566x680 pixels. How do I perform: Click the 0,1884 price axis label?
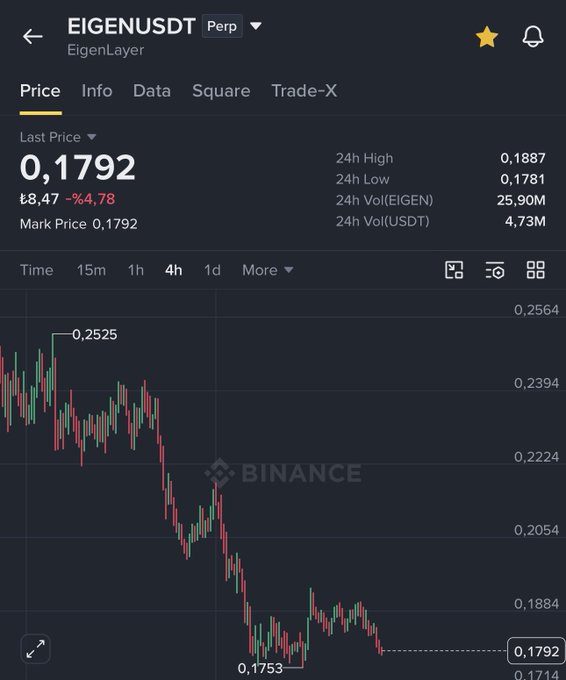point(537,604)
